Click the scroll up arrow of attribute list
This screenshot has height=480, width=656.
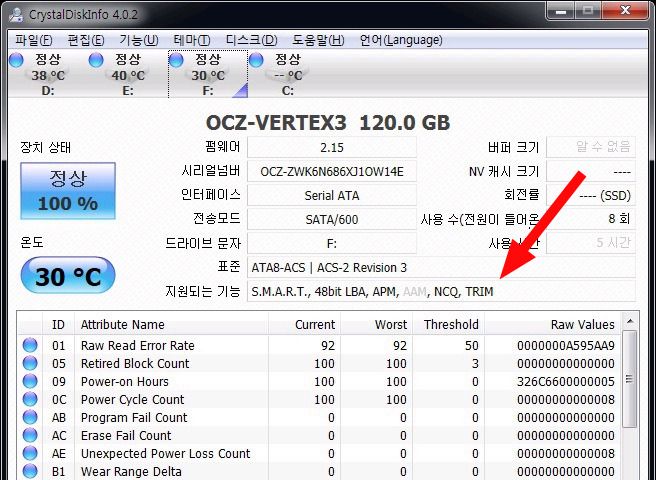630,322
